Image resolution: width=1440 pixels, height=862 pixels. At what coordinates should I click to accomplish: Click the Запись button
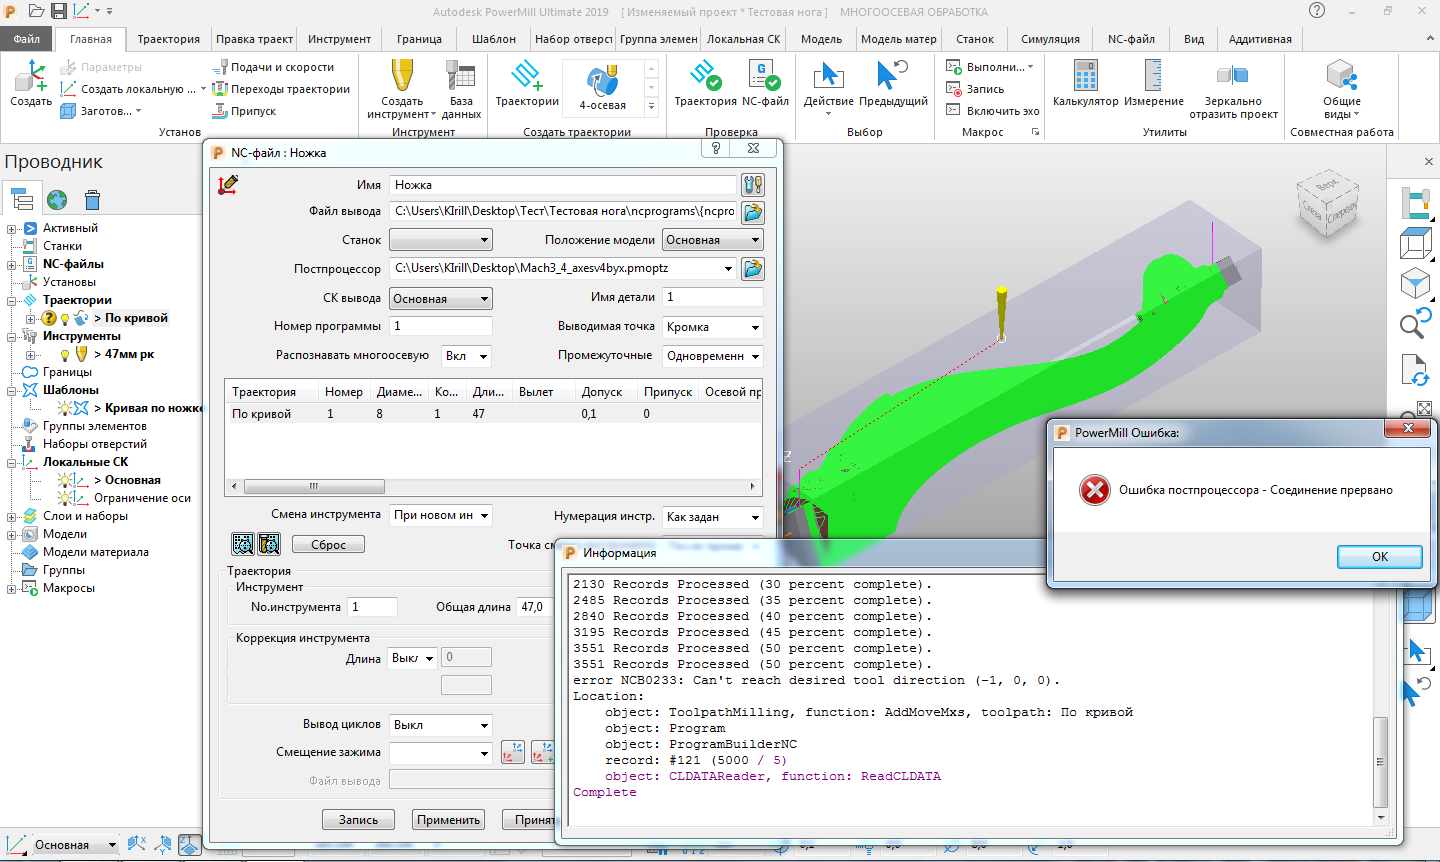point(358,820)
